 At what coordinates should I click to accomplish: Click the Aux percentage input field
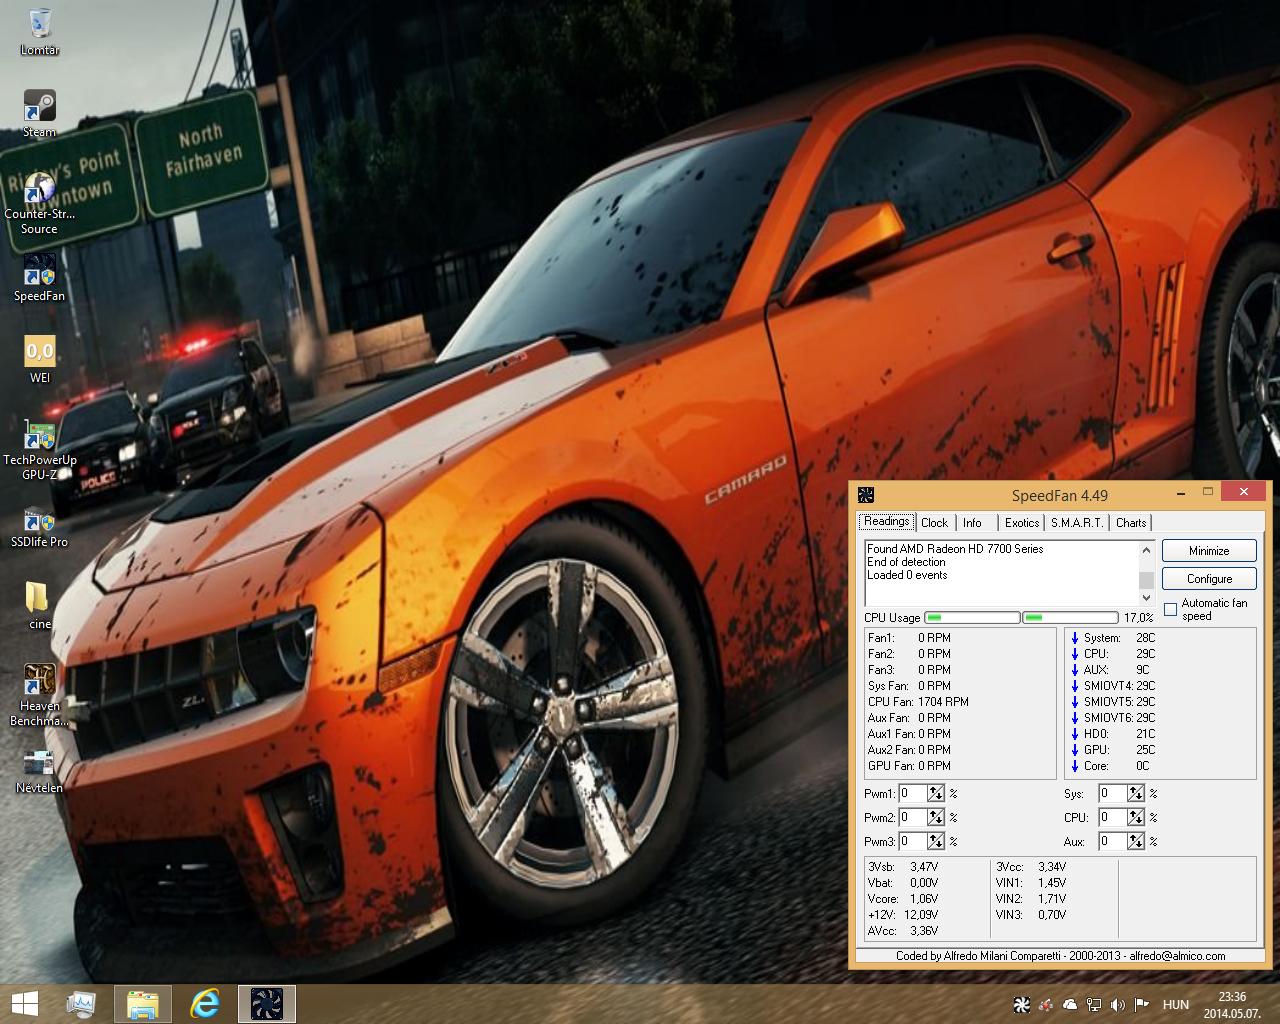(1113, 842)
